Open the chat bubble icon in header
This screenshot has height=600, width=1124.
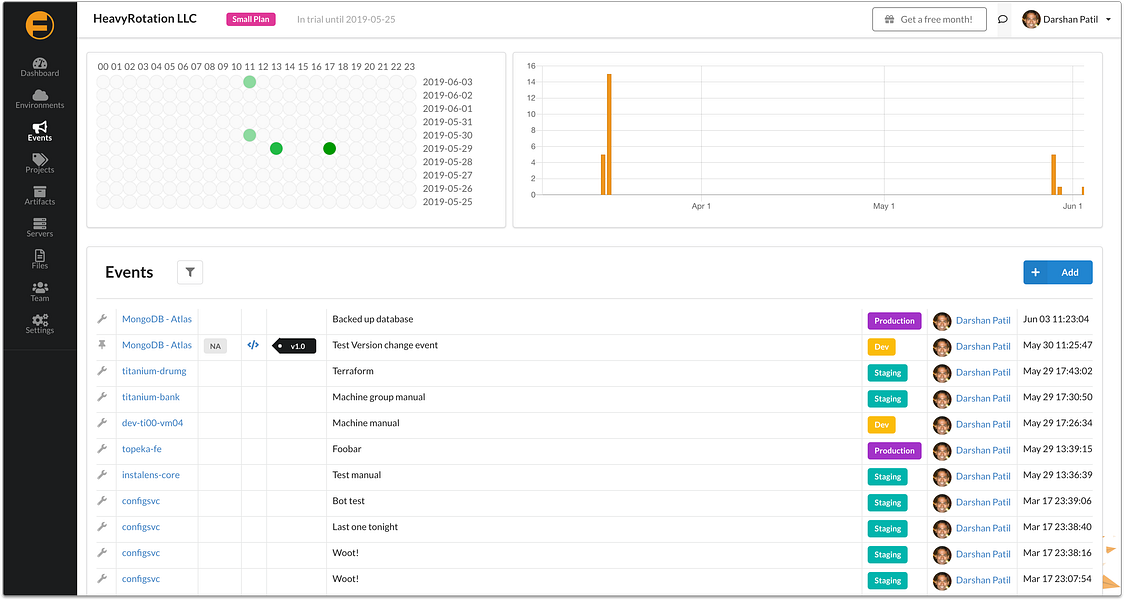pos(1003,19)
